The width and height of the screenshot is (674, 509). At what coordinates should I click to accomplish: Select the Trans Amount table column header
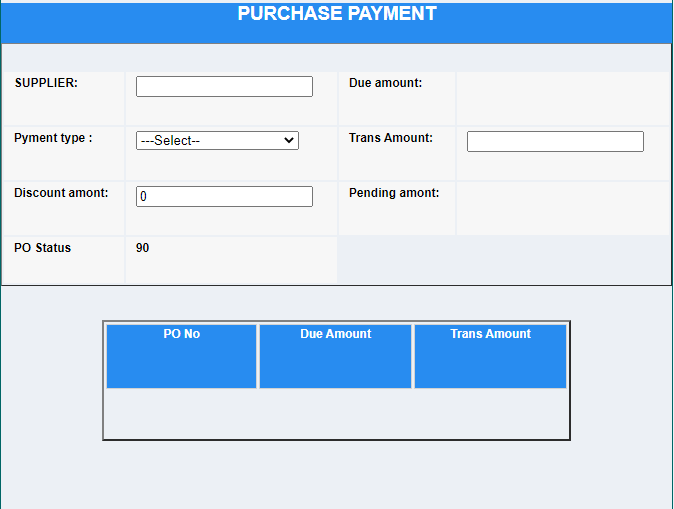[490, 334]
